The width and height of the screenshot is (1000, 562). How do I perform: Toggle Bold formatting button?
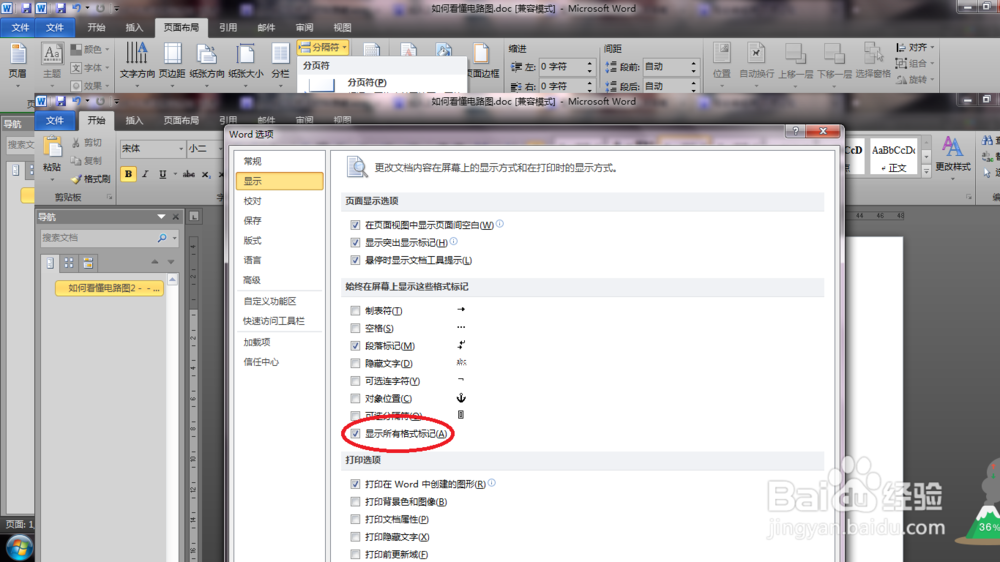click(x=128, y=174)
